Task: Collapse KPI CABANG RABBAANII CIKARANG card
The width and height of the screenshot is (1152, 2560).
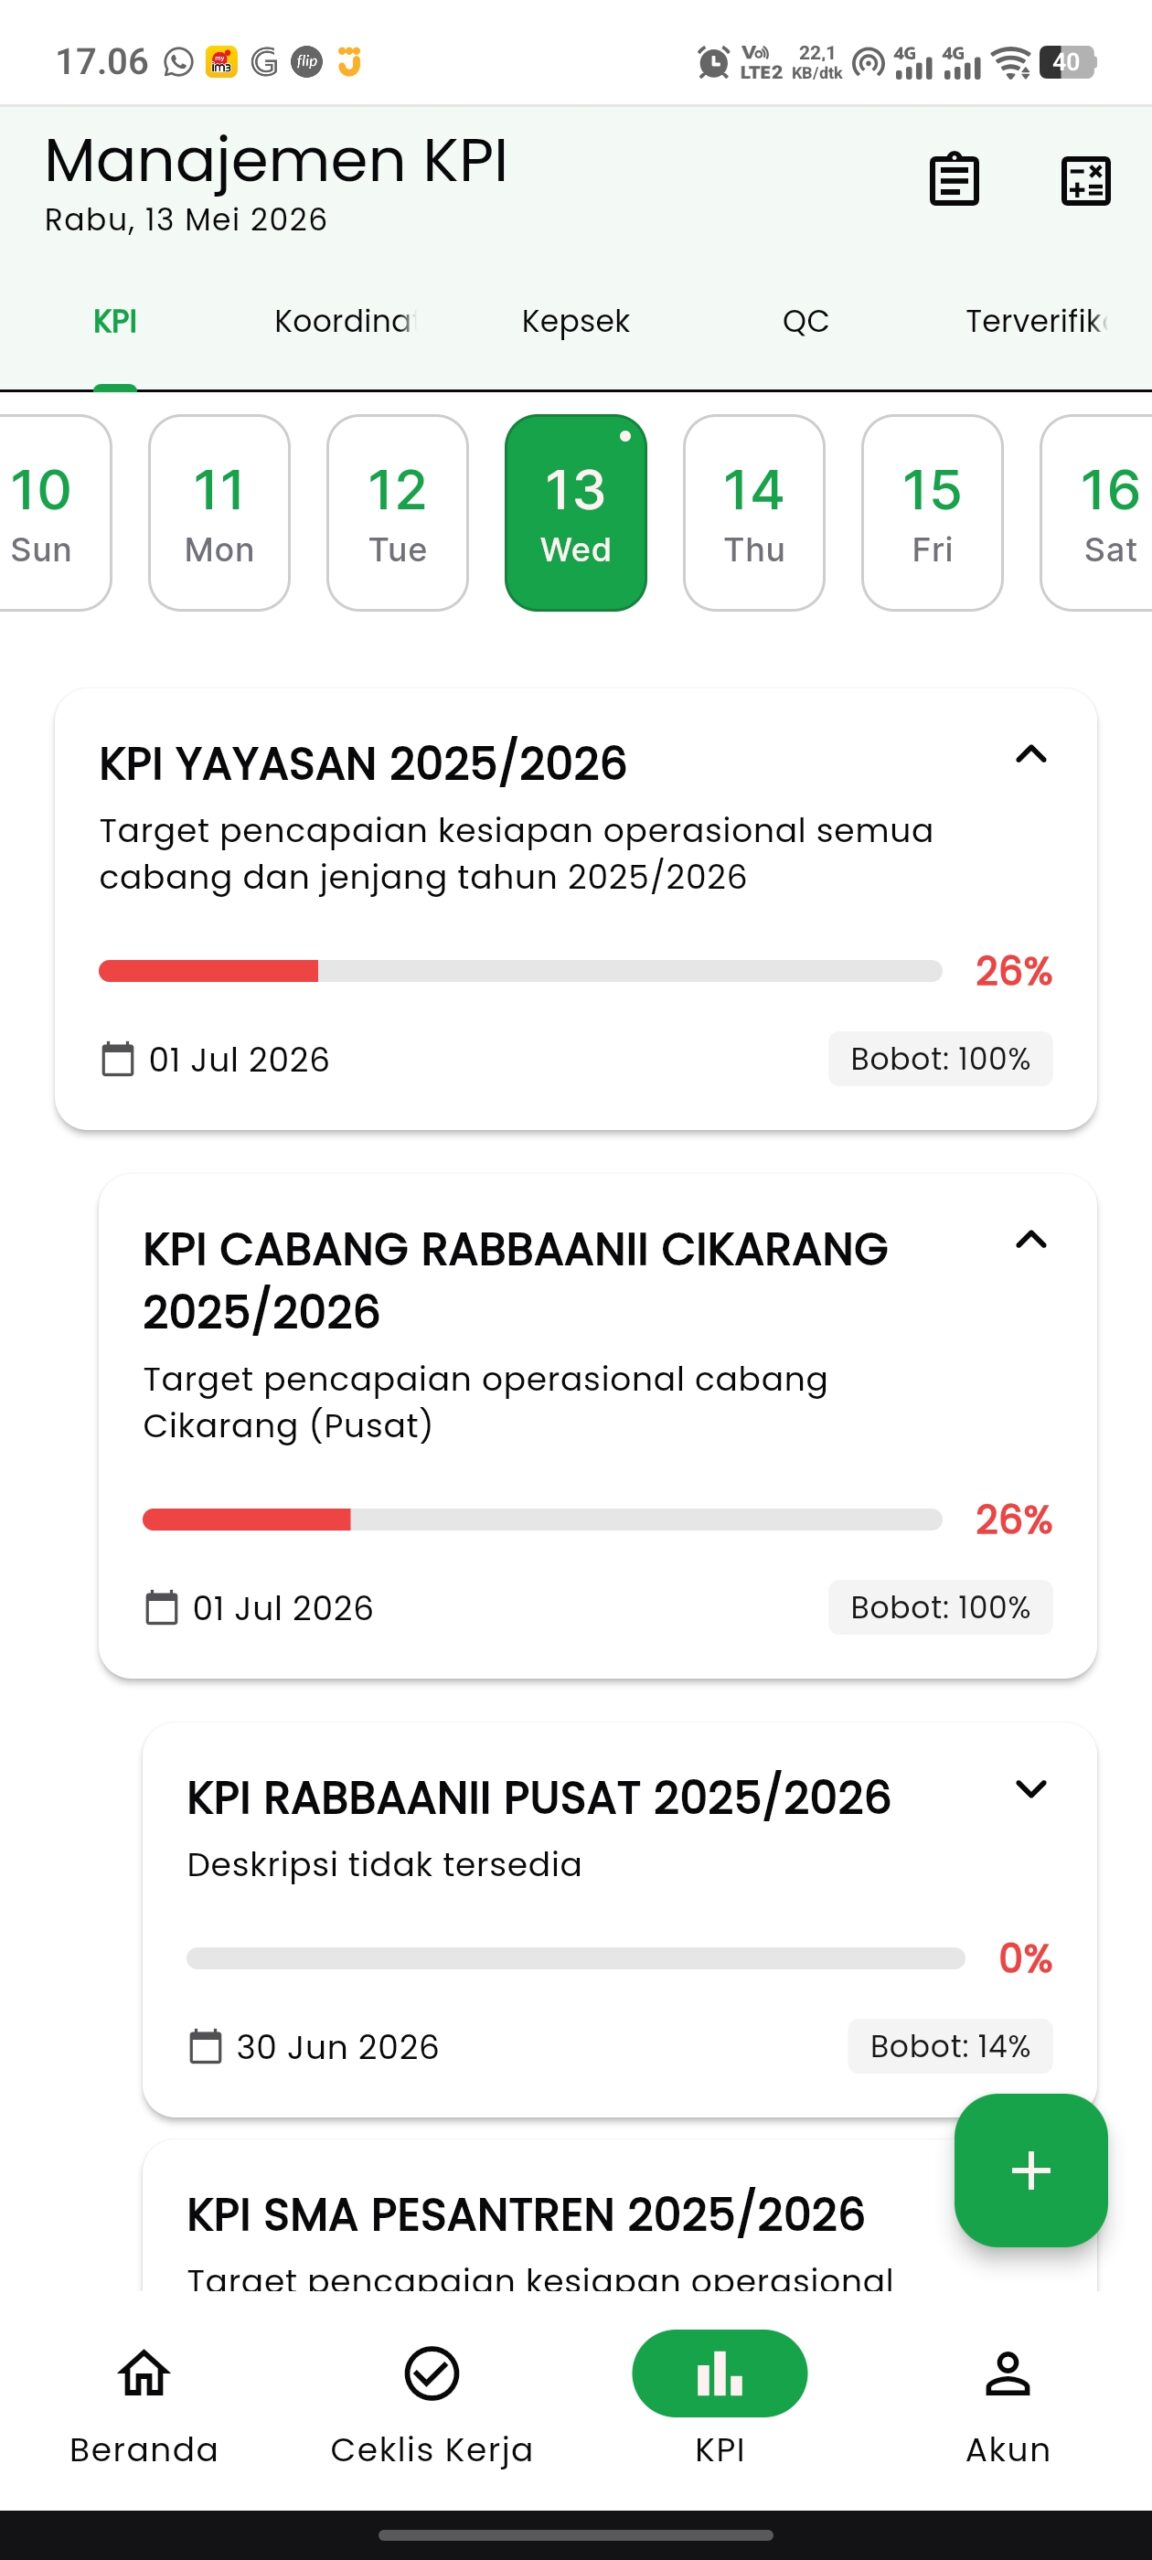Action: pos(1031,1241)
